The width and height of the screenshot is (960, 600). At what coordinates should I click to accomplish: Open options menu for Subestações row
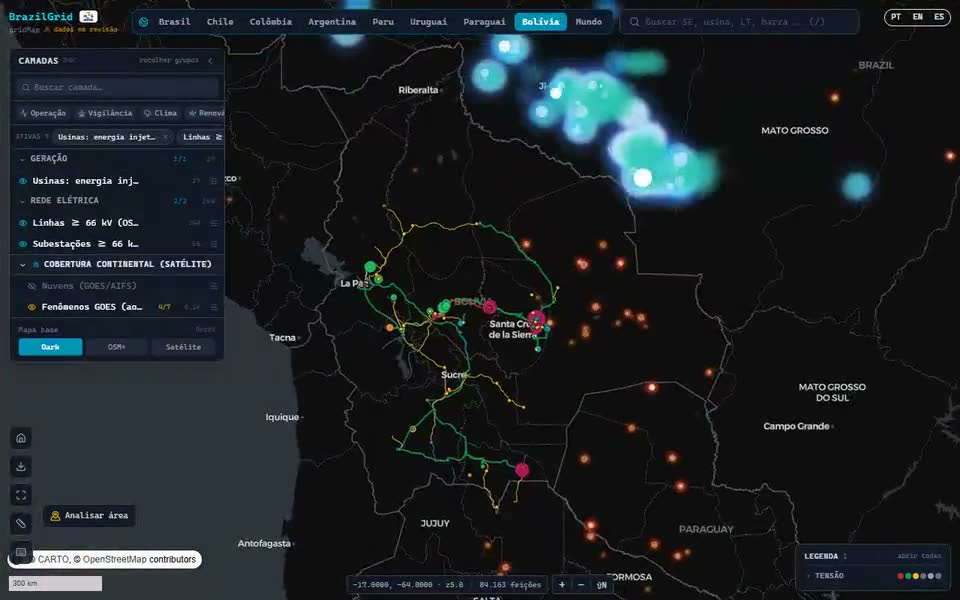(214, 244)
